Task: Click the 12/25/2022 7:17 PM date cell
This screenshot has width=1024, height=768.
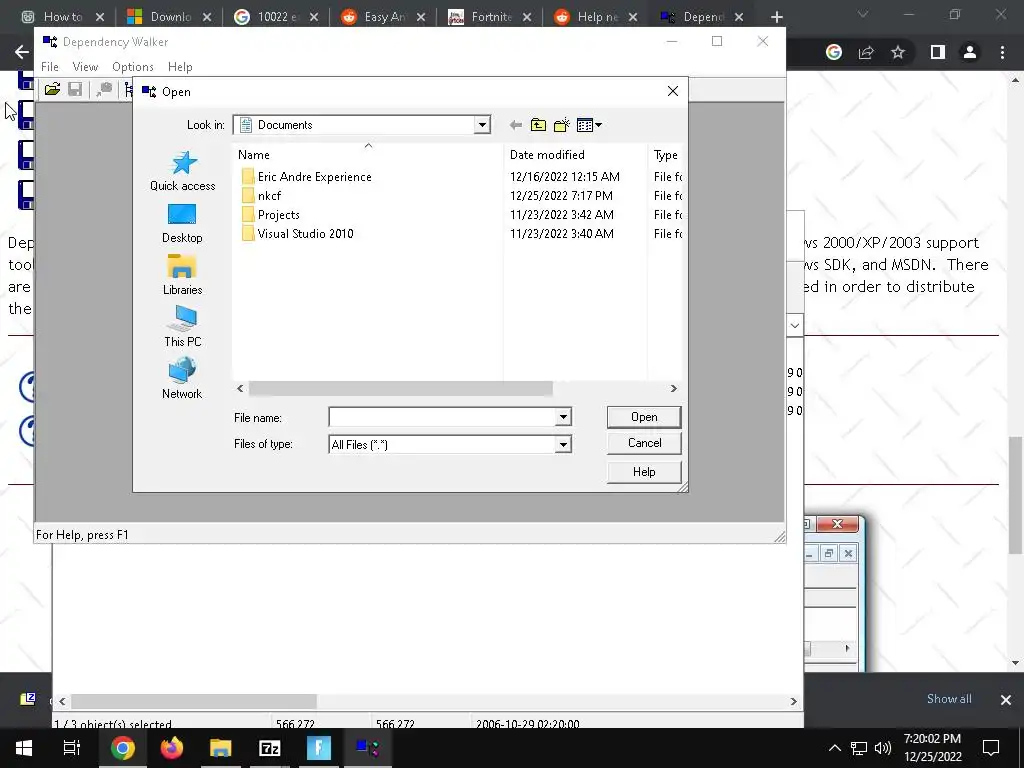Action: tap(561, 195)
